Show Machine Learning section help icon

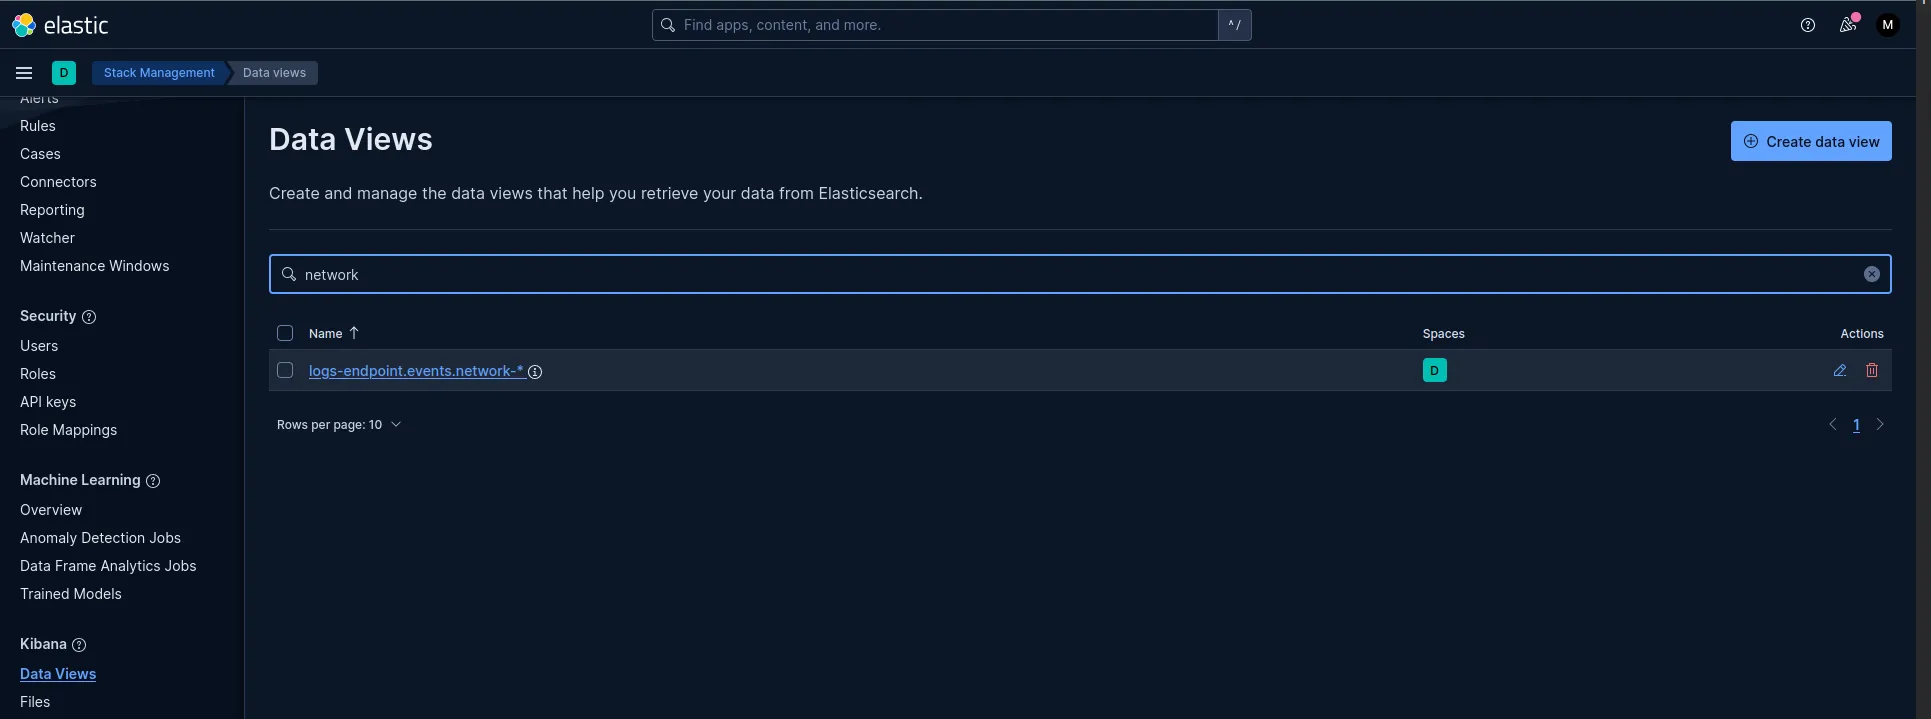pyautogui.click(x=153, y=481)
